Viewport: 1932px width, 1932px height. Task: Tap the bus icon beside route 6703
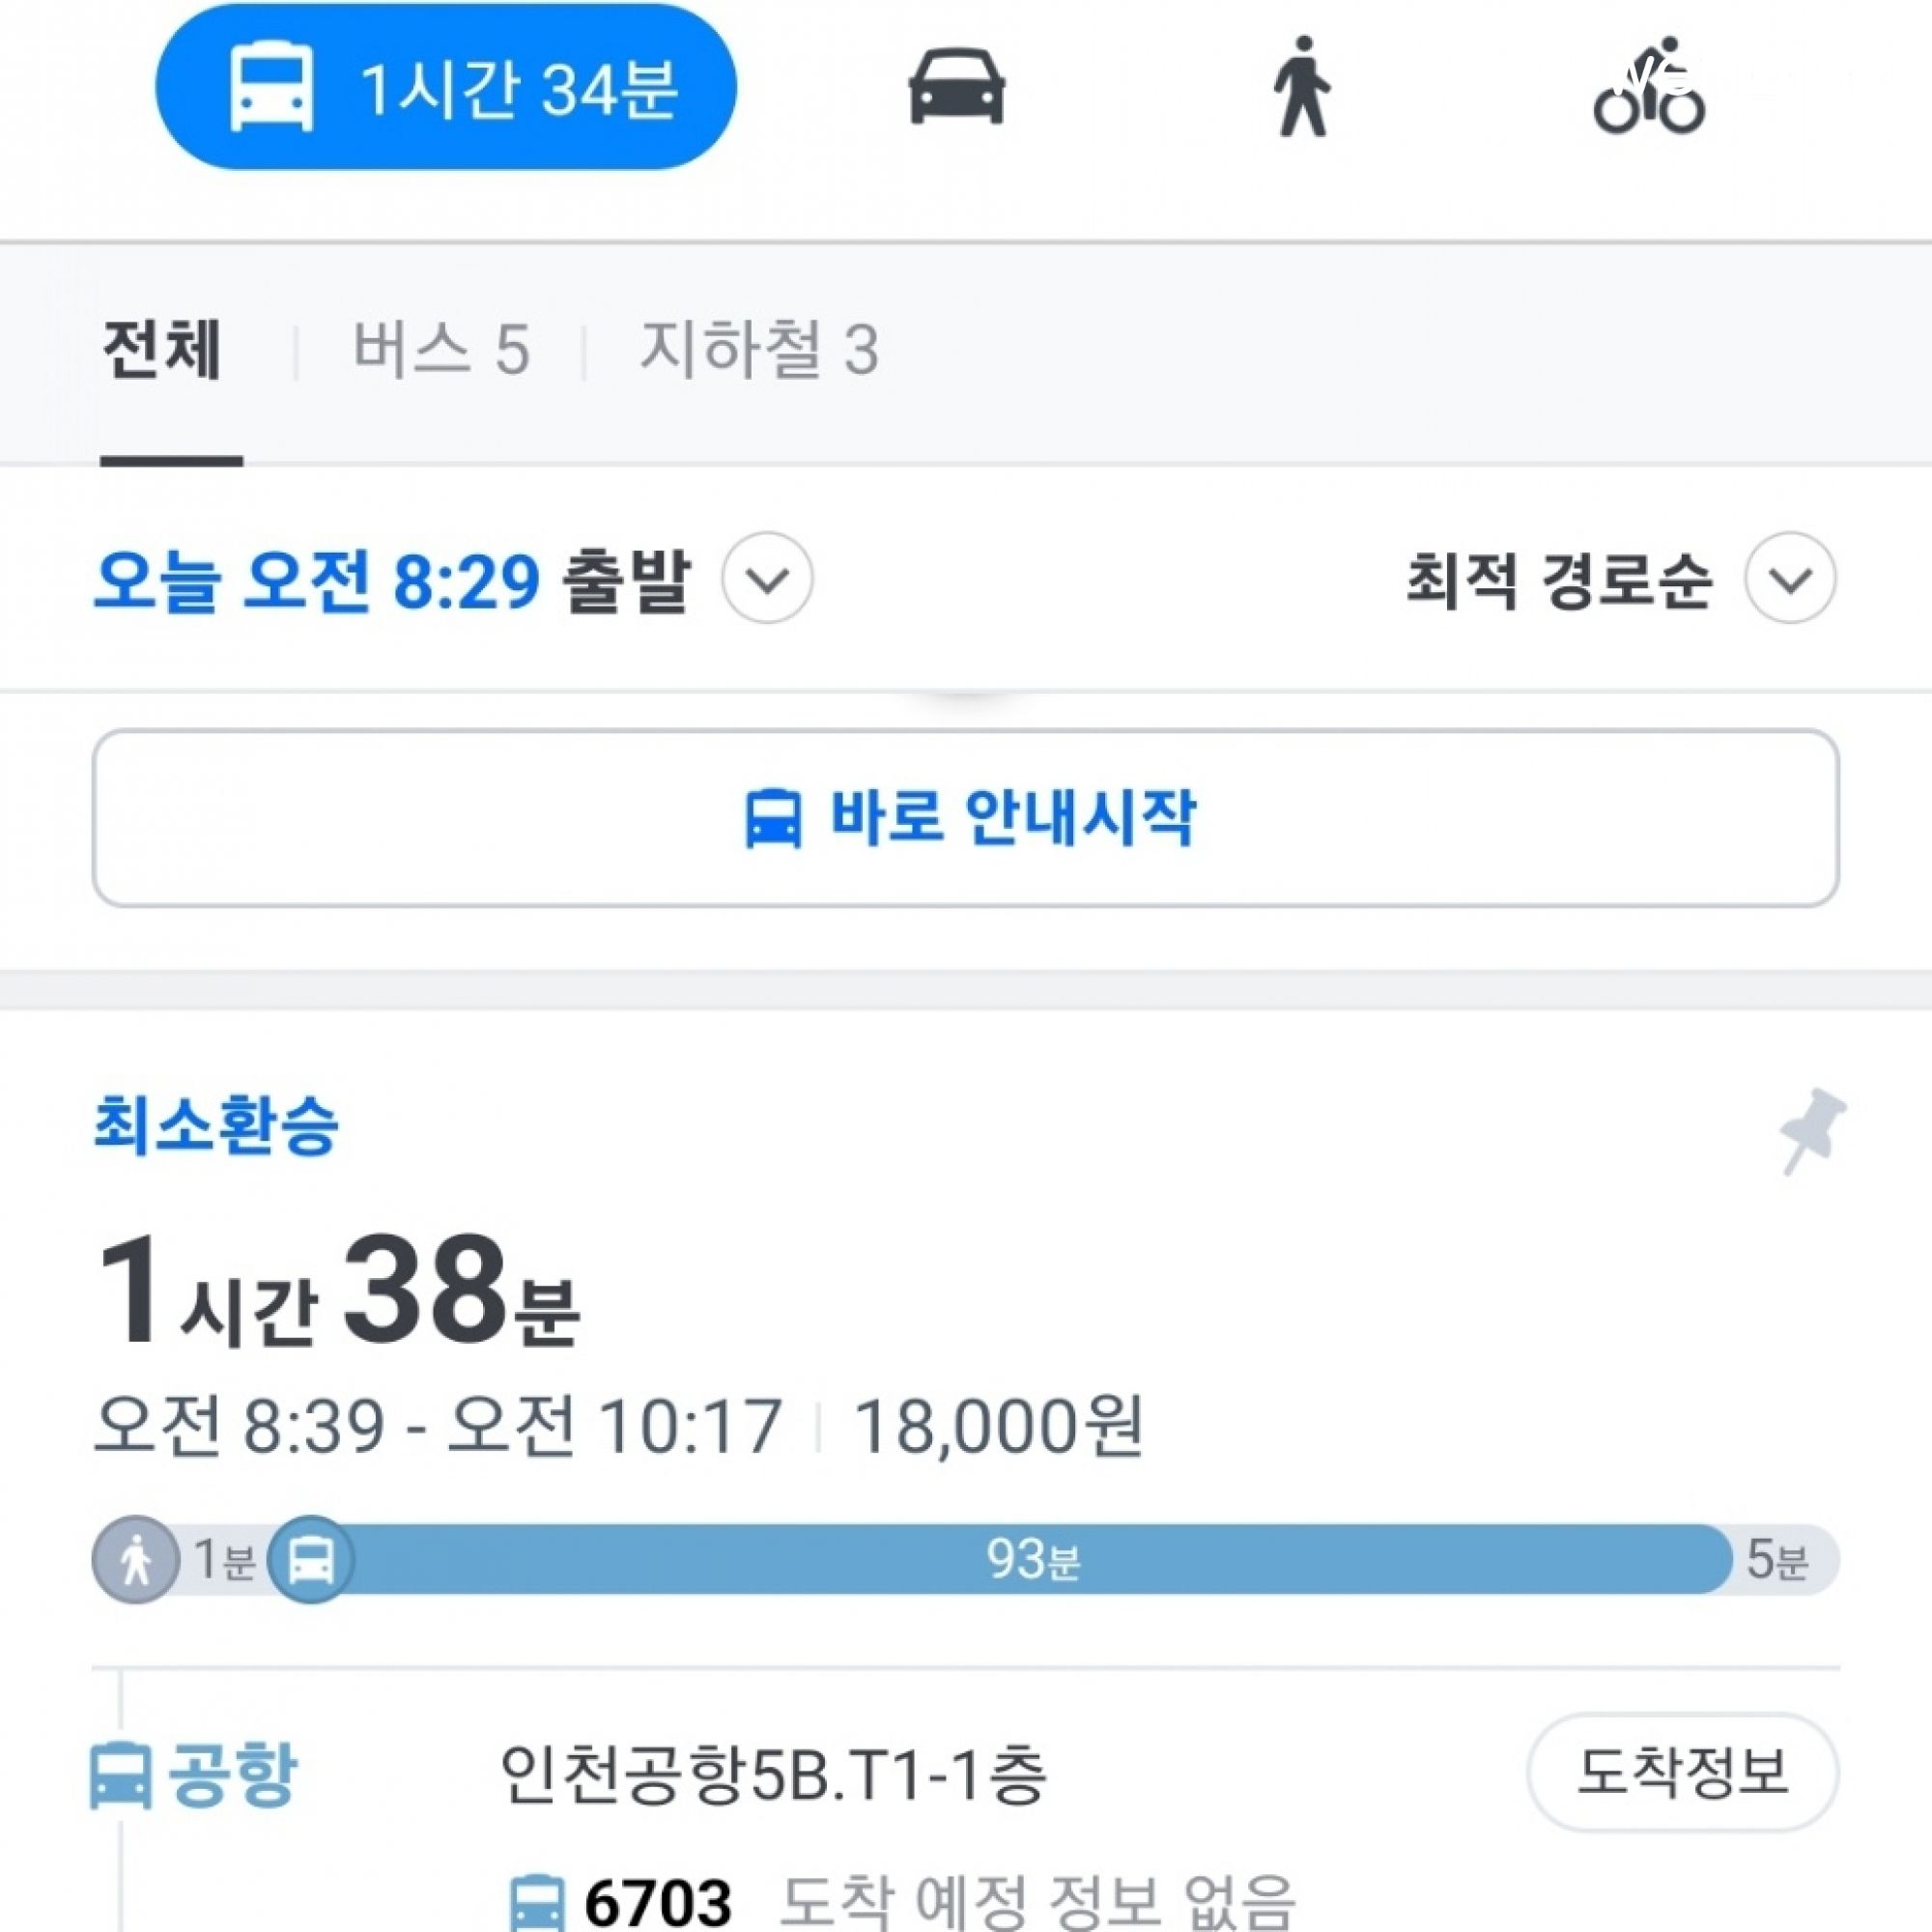(x=537, y=1902)
